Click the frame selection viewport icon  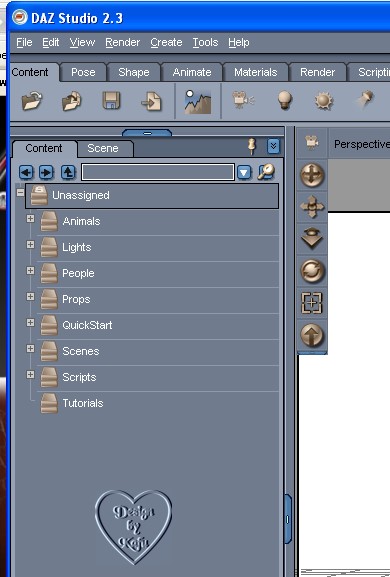point(312,303)
